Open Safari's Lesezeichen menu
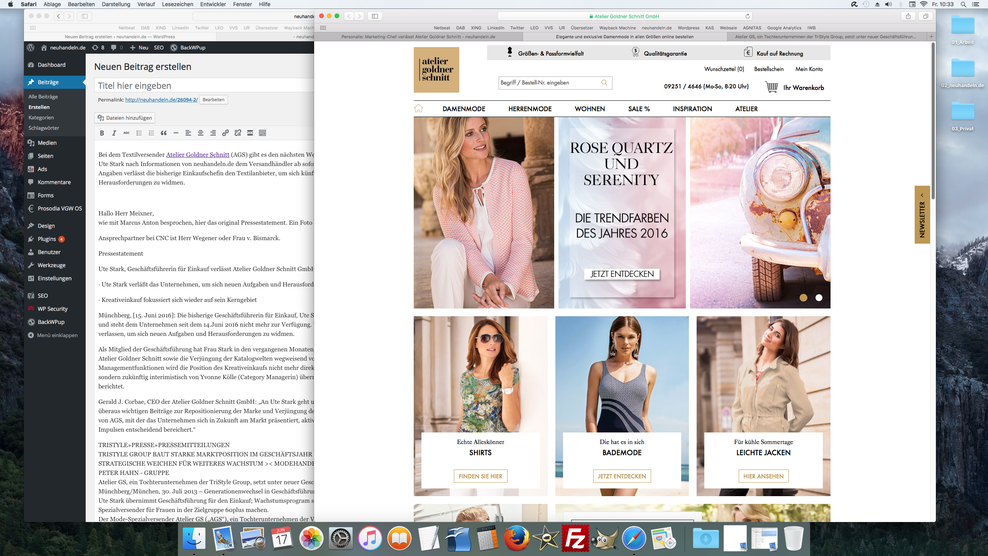Screen dimensions: 988x556 177,4
